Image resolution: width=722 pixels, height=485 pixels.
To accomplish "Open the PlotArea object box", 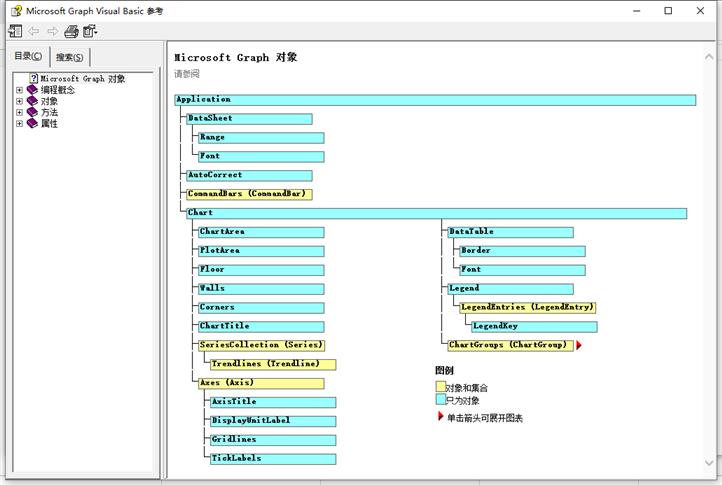I will [261, 251].
